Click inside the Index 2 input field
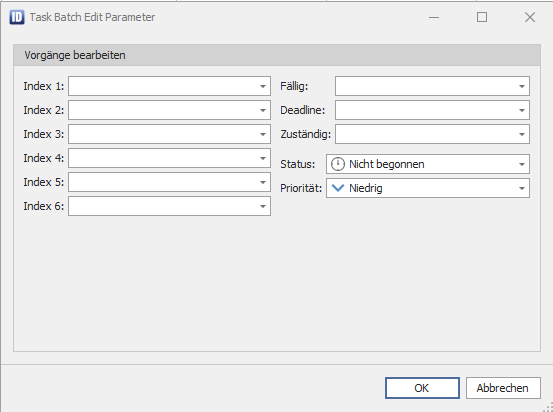The height and width of the screenshot is (412, 553). tap(169, 110)
